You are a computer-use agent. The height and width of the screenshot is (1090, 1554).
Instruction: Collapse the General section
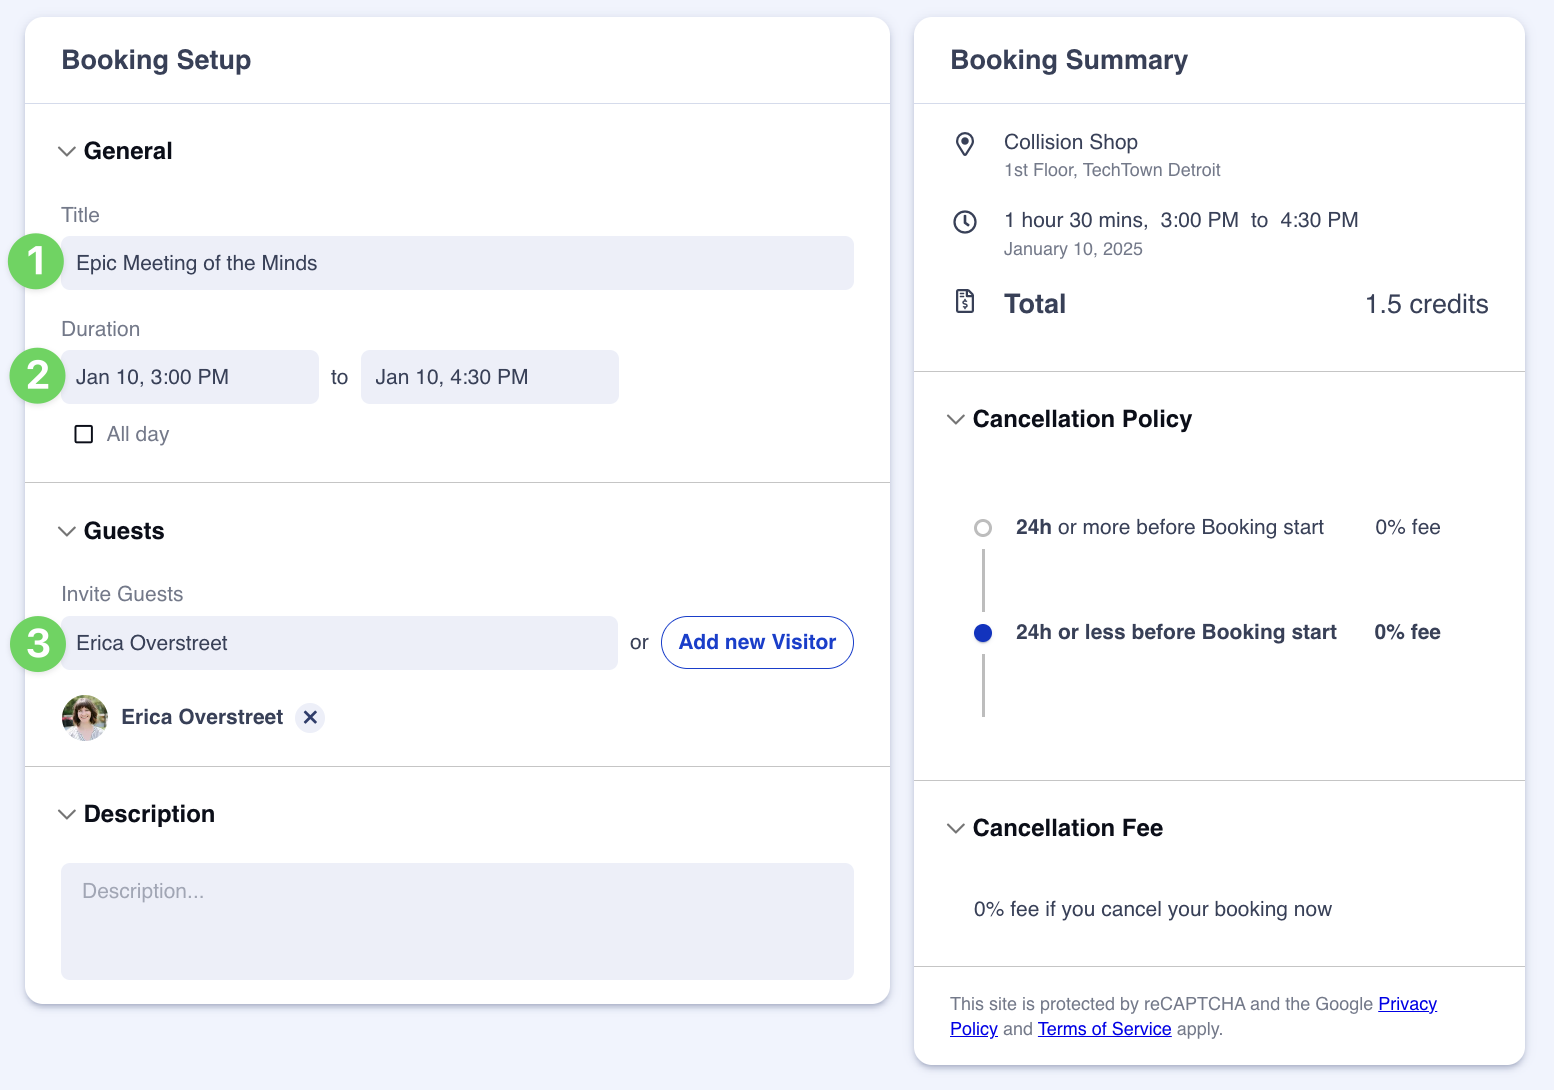pyautogui.click(x=67, y=152)
